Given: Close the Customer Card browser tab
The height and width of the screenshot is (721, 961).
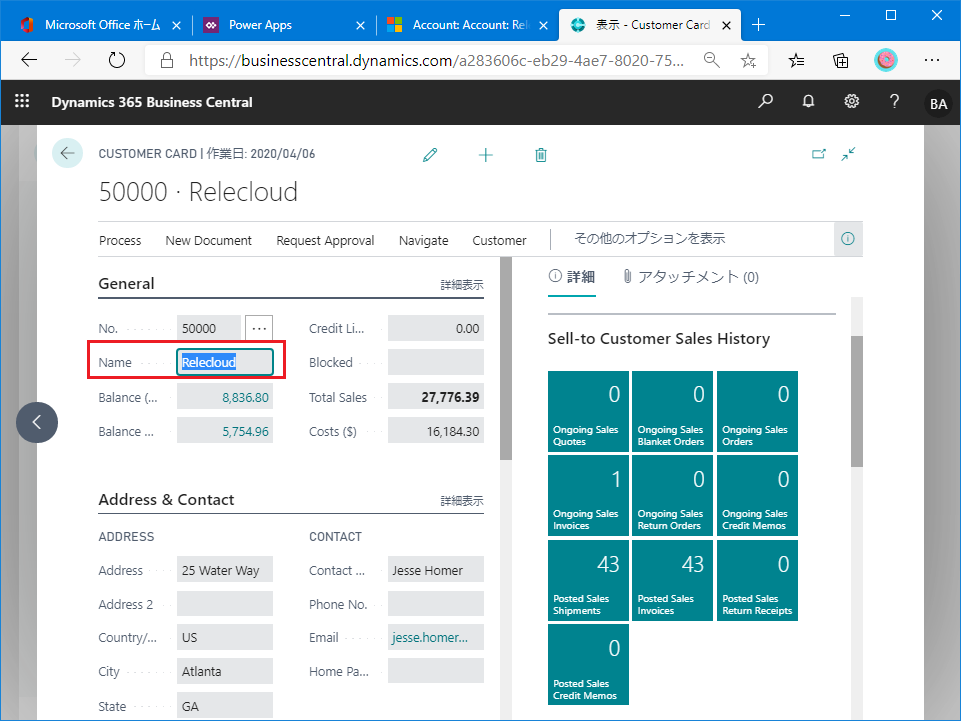Looking at the screenshot, I should coord(726,25).
